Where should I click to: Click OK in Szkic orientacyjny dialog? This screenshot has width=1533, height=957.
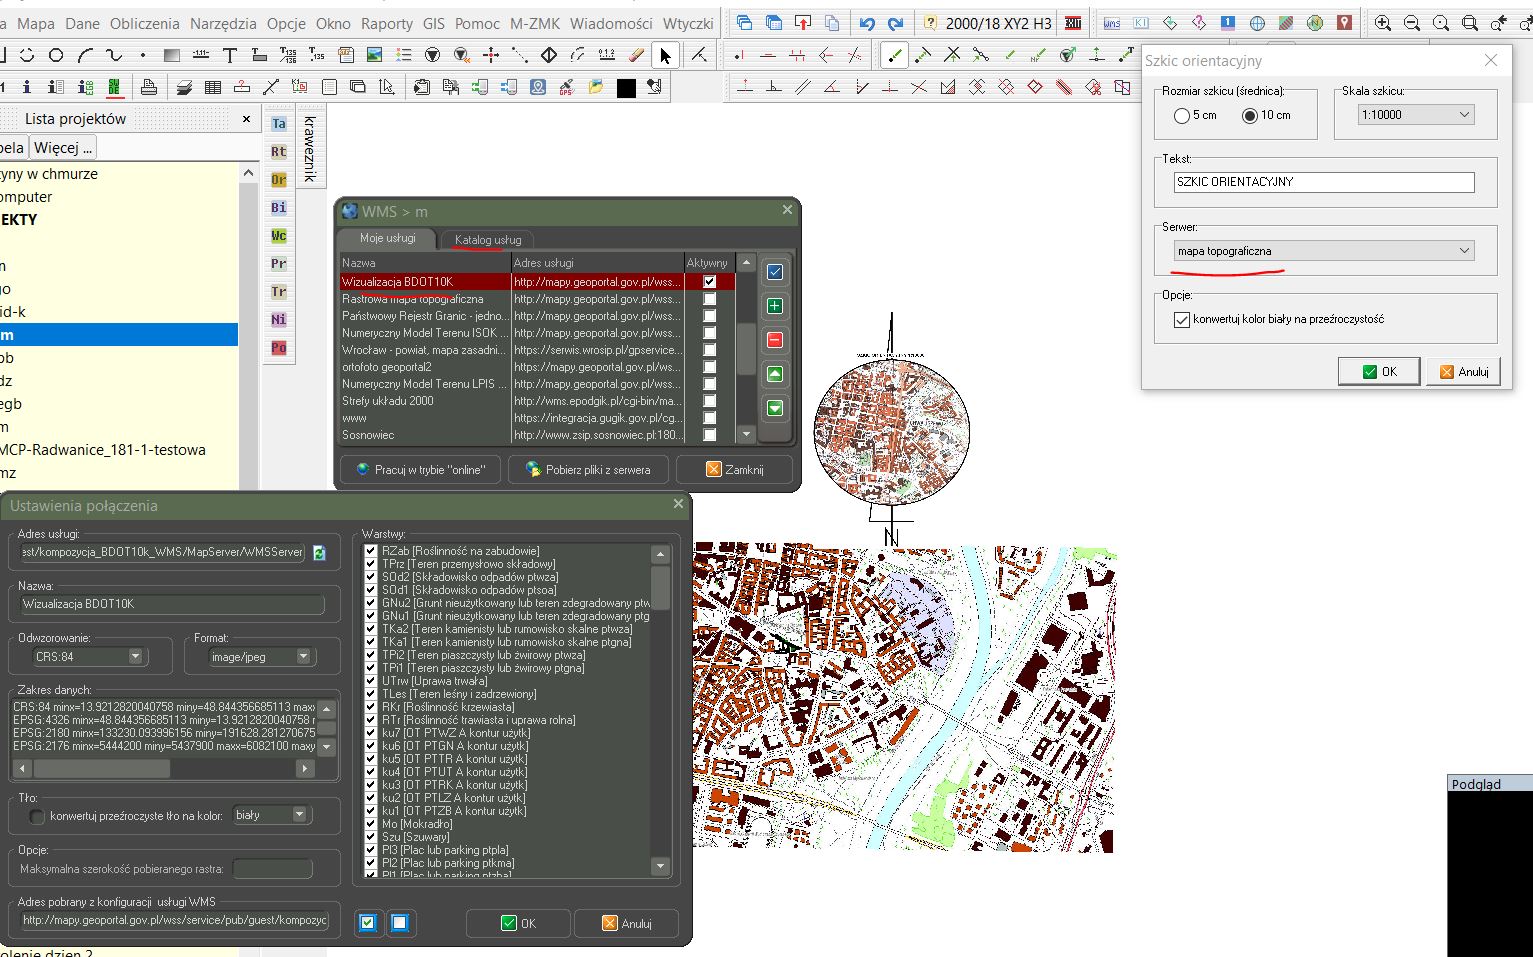[1380, 371]
